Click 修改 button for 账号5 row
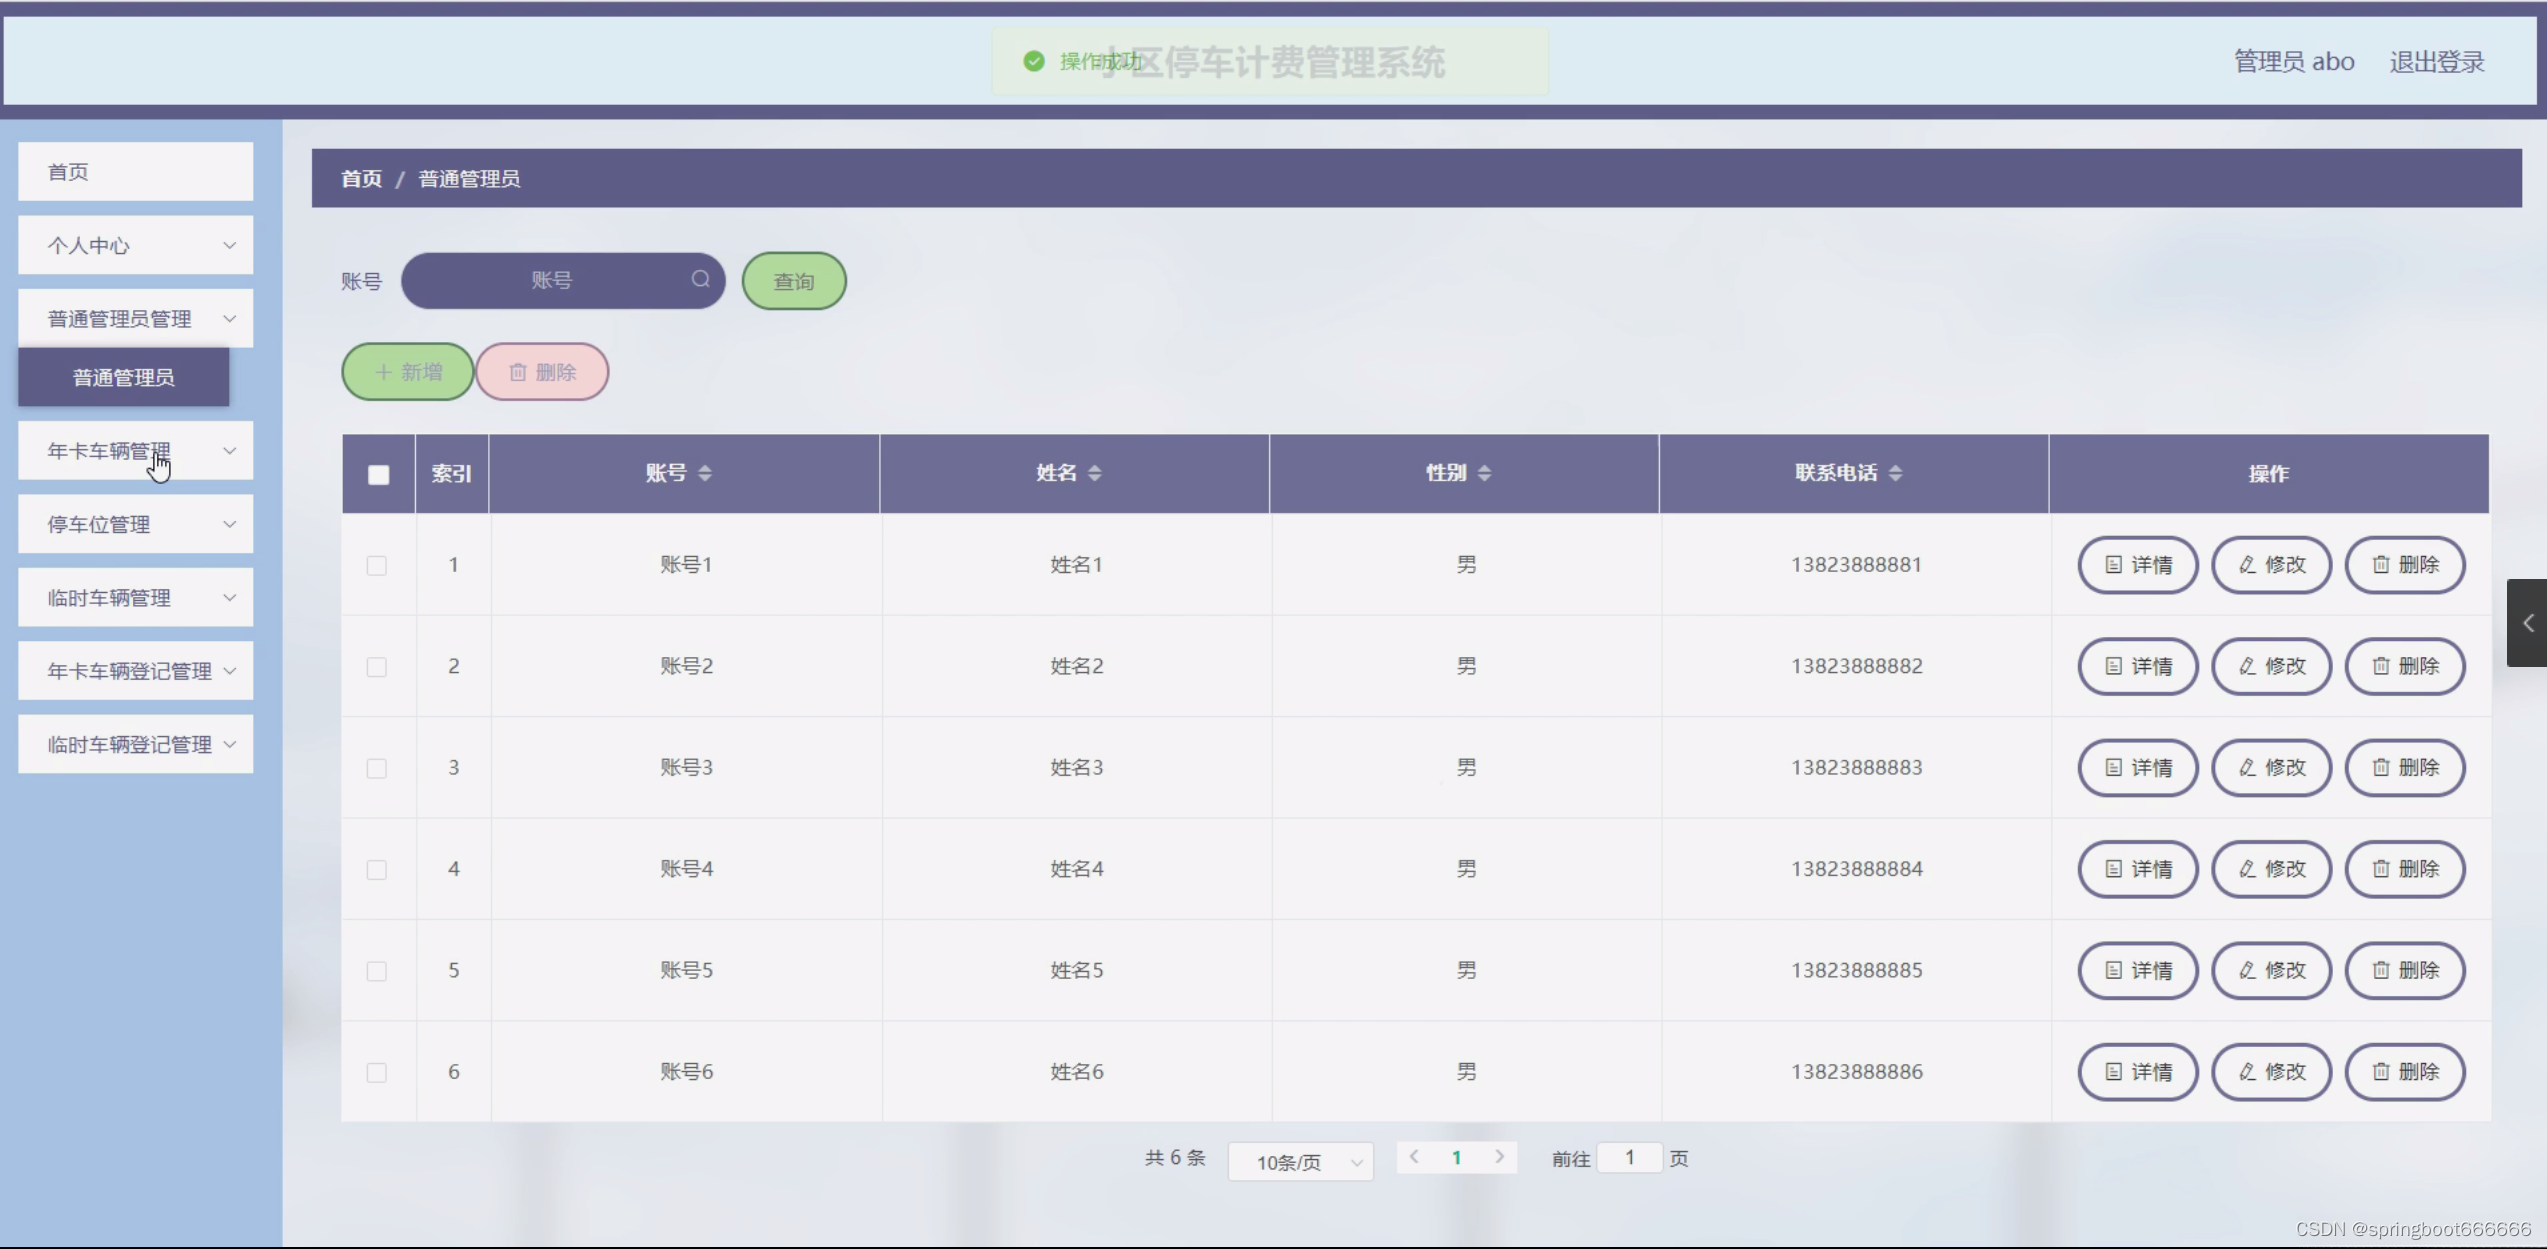Image resolution: width=2547 pixels, height=1249 pixels. (2271, 971)
